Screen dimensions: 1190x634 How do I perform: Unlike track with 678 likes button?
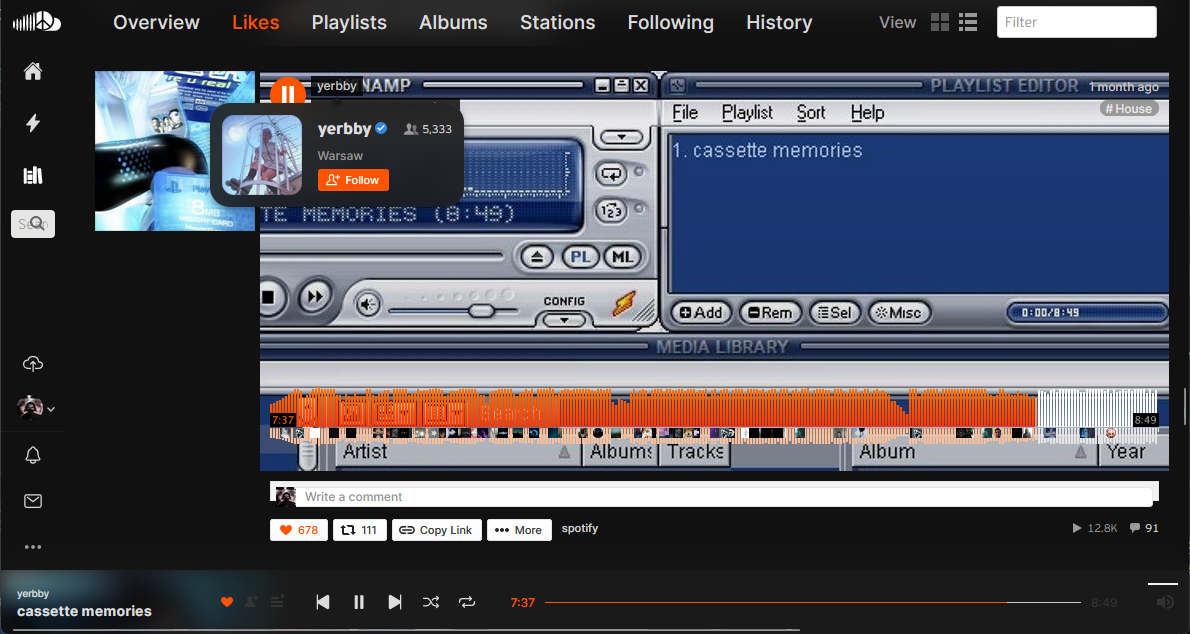[x=299, y=530]
